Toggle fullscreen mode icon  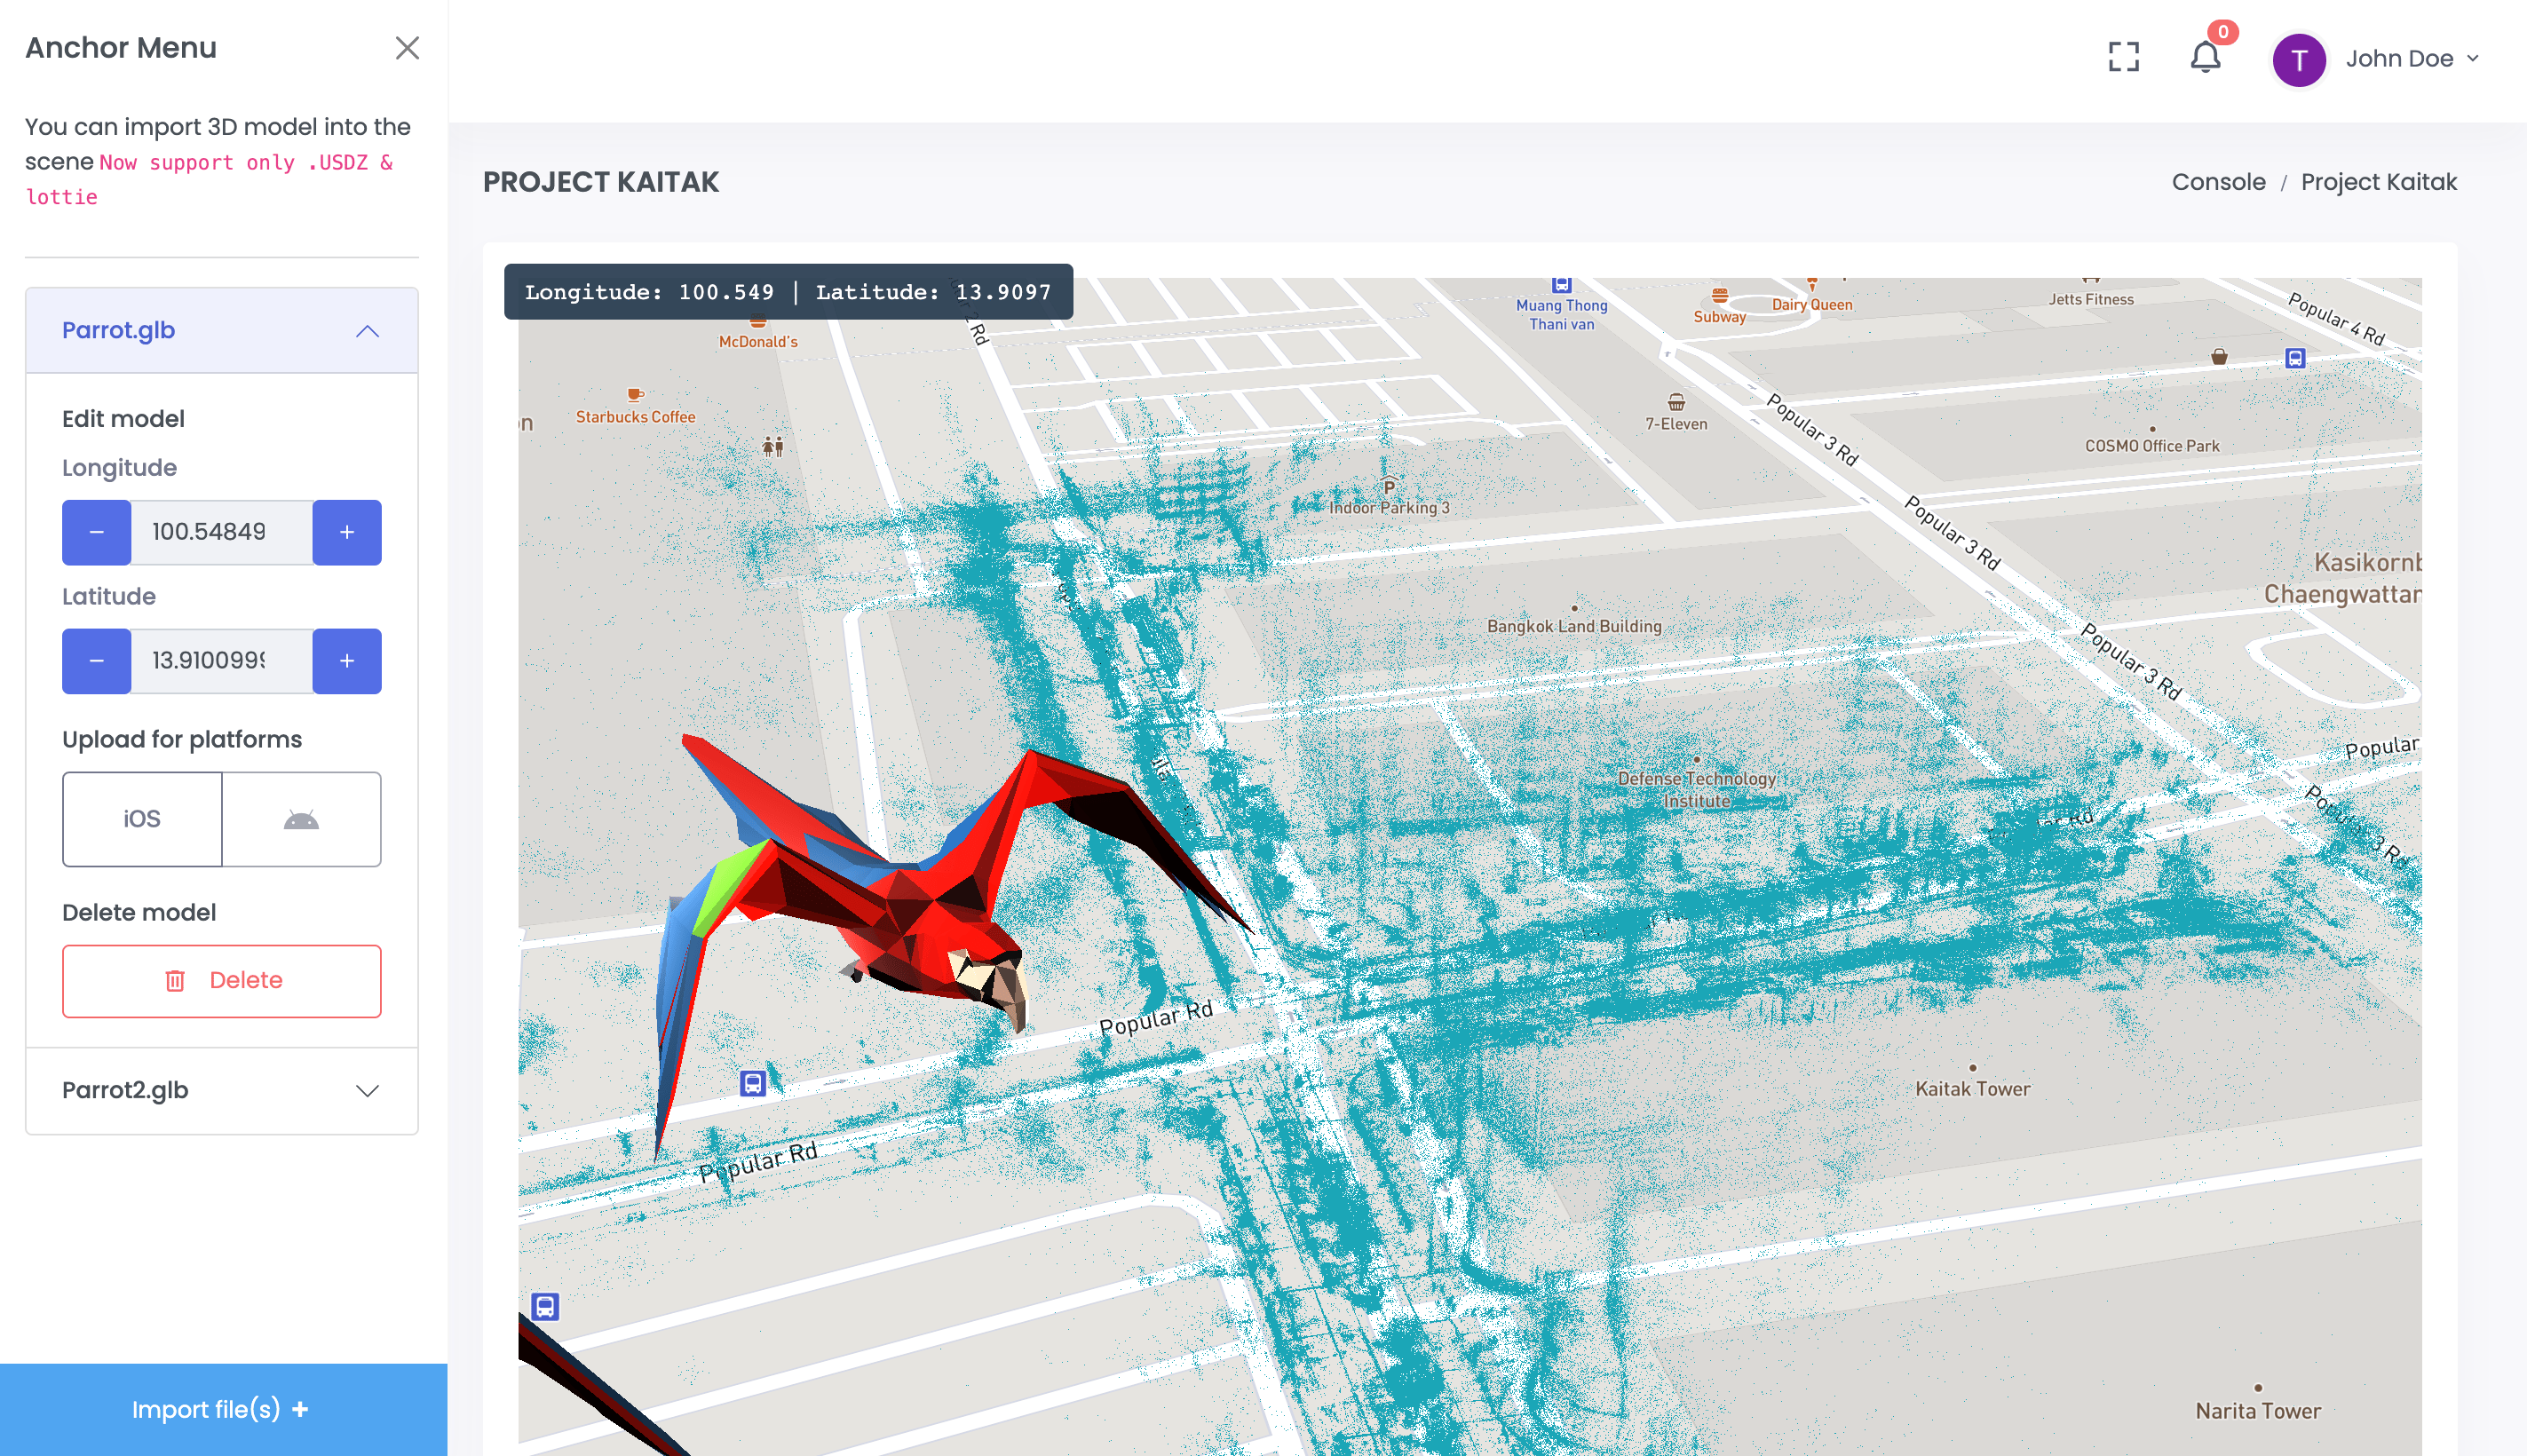pyautogui.click(x=2123, y=57)
